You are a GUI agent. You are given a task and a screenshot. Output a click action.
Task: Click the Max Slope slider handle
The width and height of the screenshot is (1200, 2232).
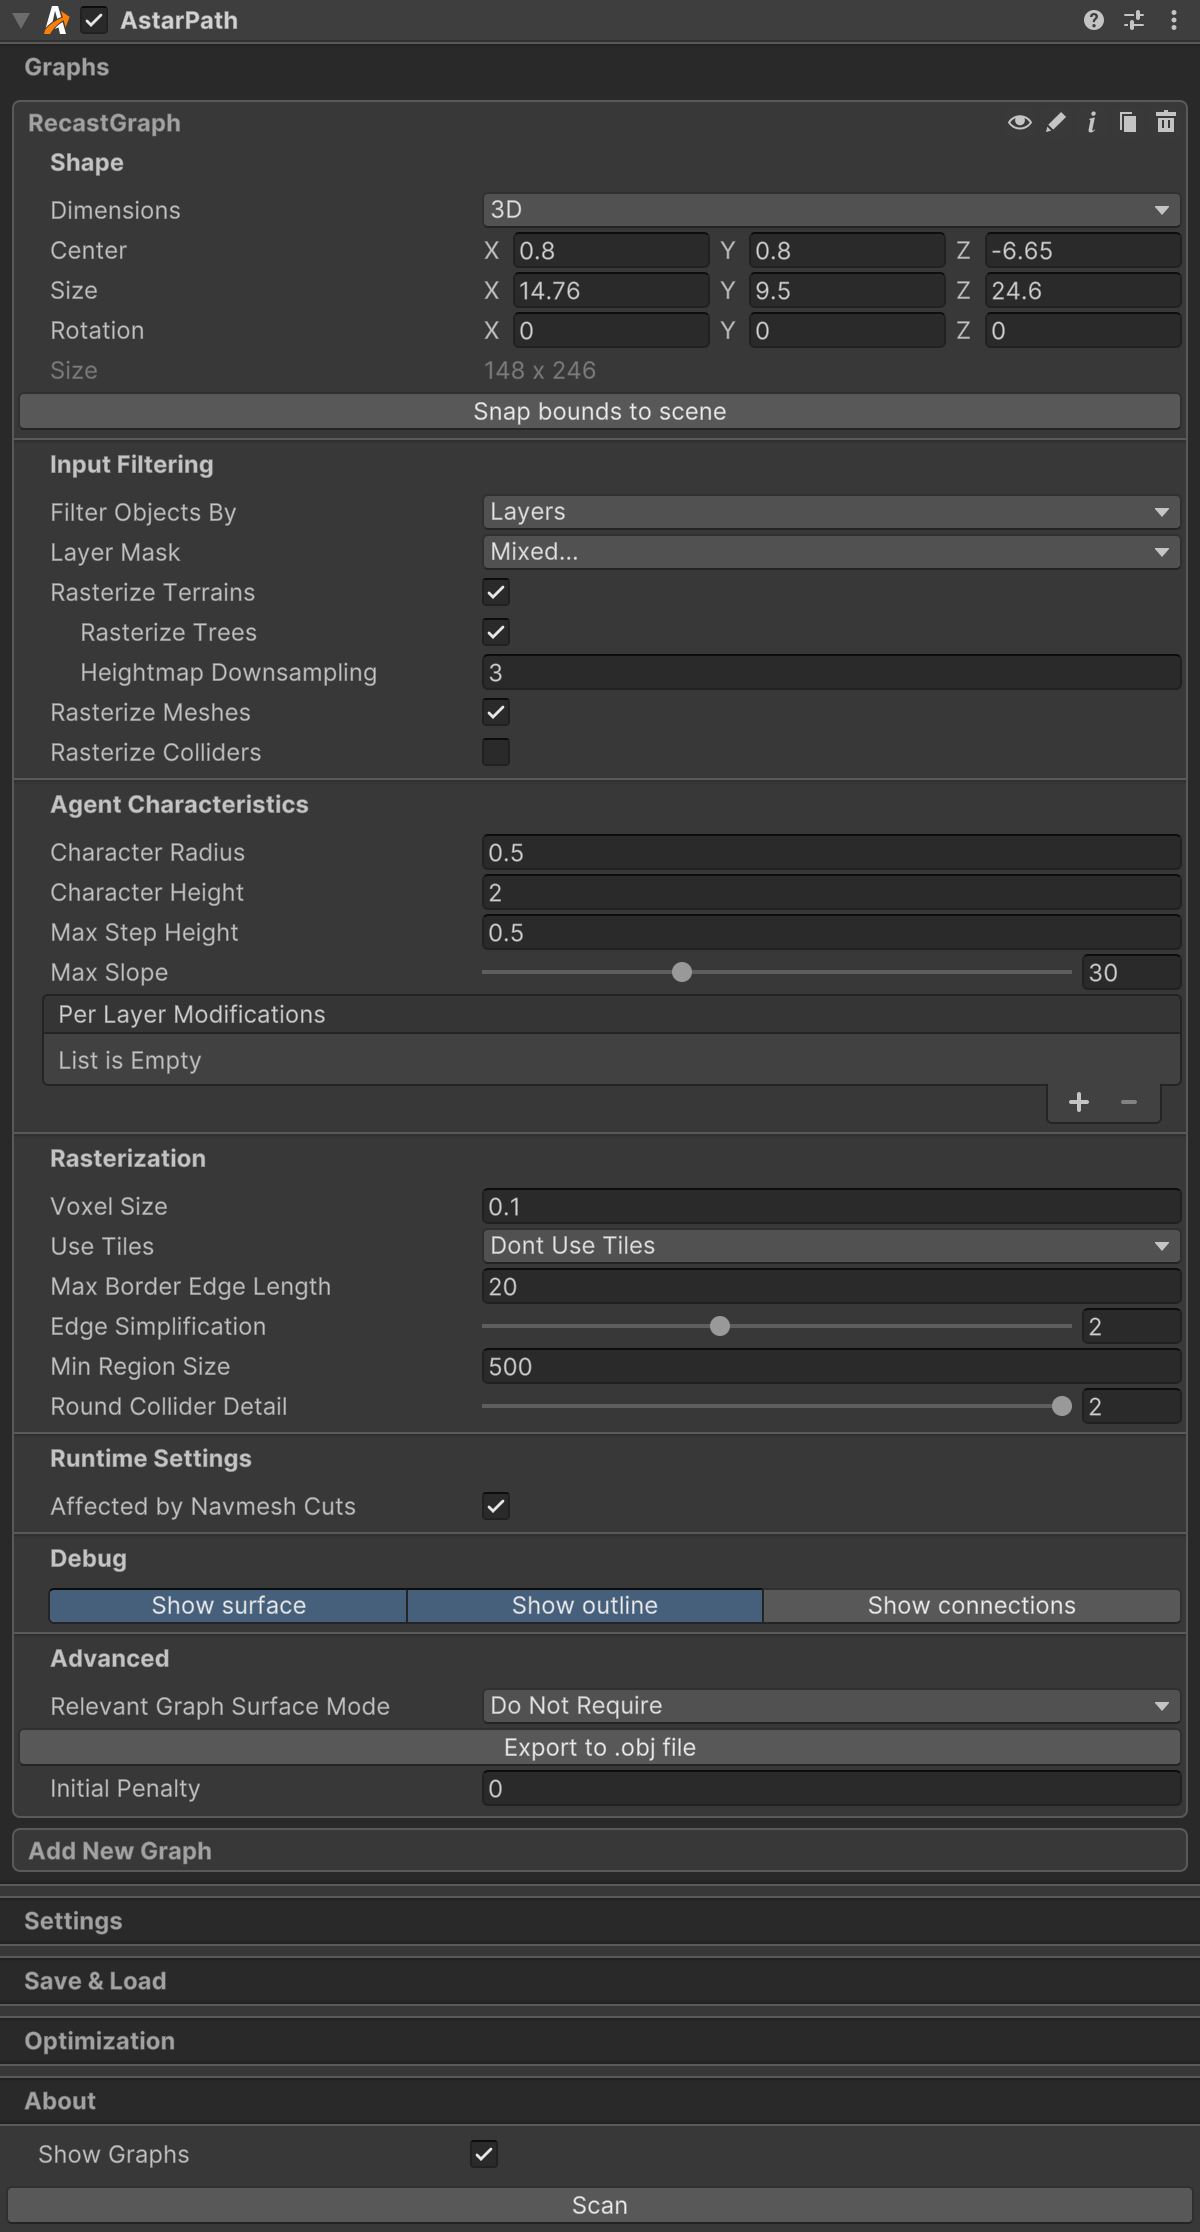click(682, 972)
